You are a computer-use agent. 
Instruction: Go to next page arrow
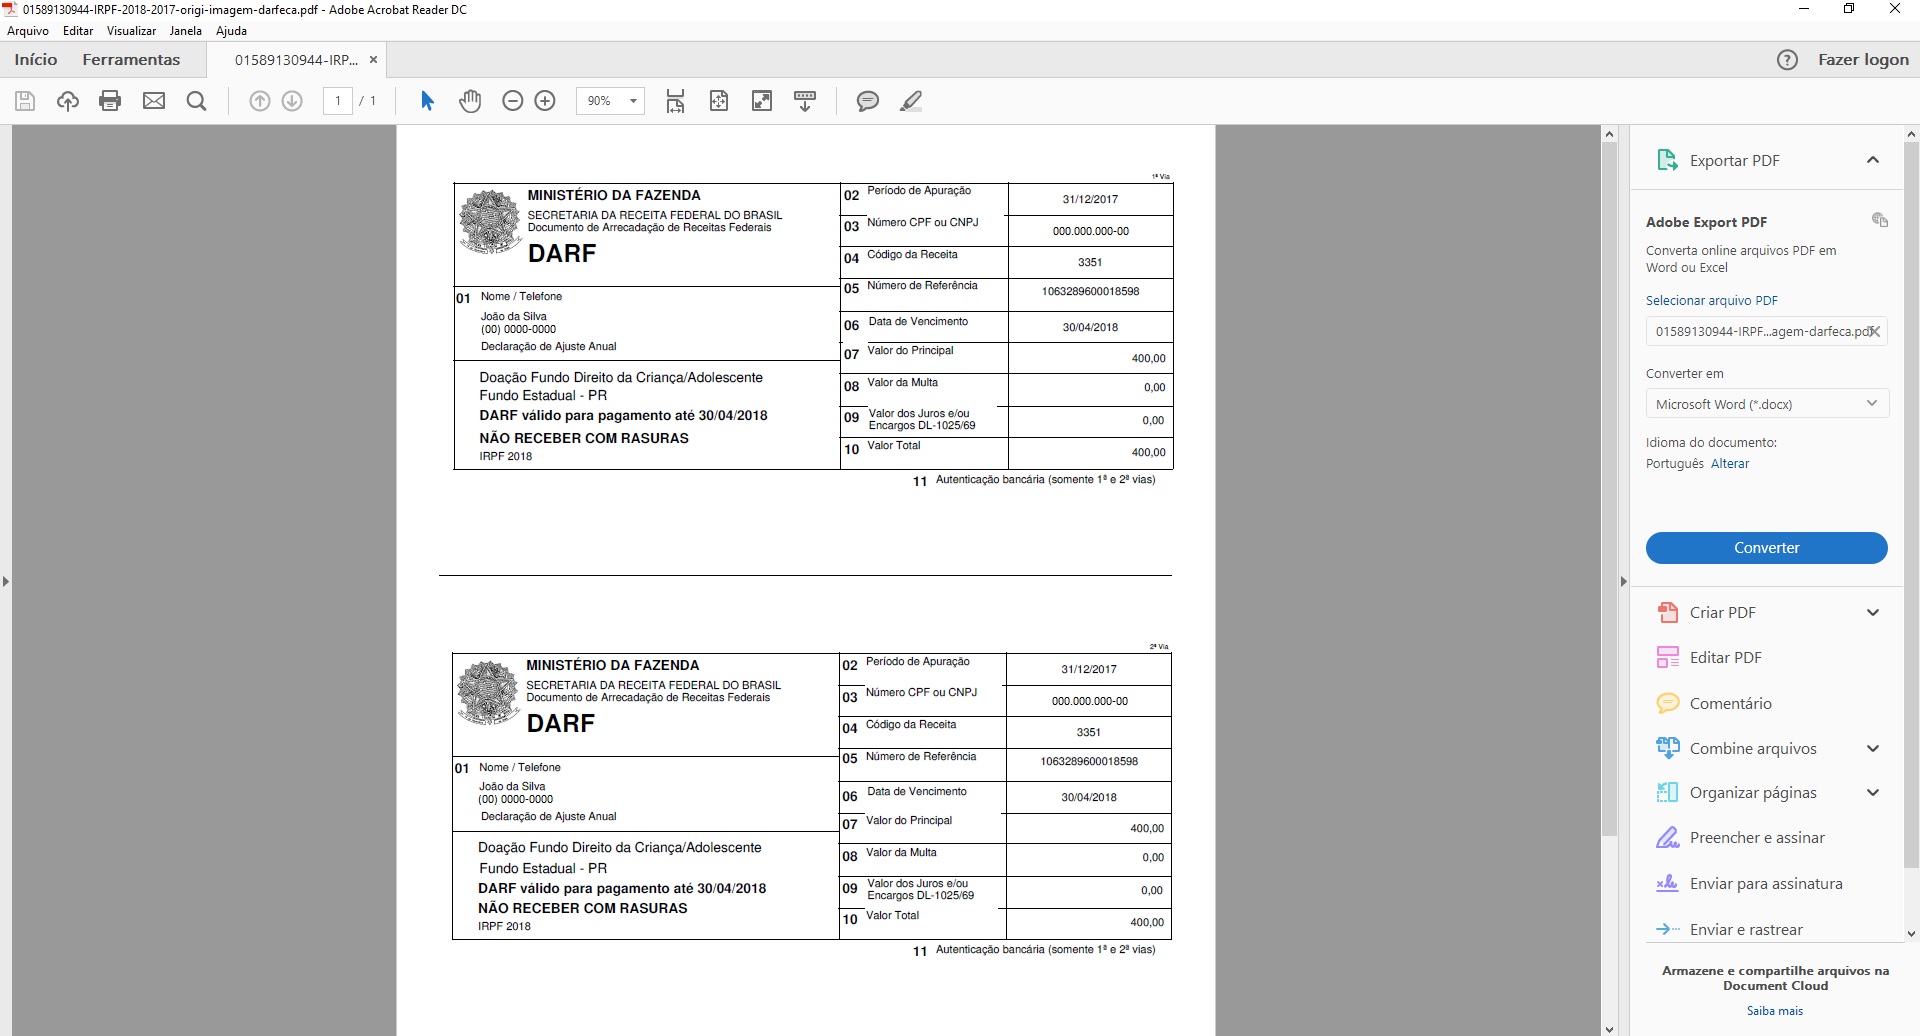click(x=292, y=101)
